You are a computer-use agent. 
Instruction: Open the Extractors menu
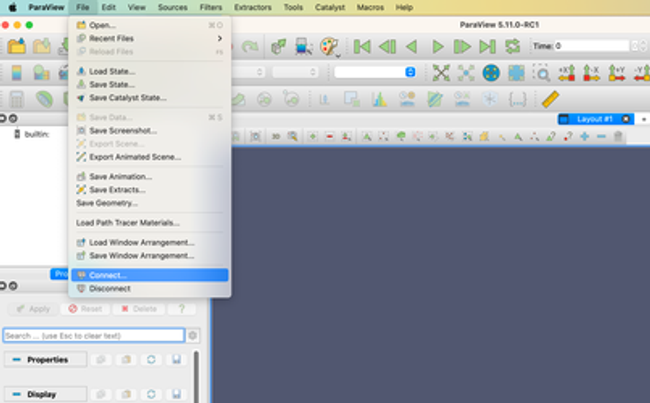pyautogui.click(x=252, y=7)
